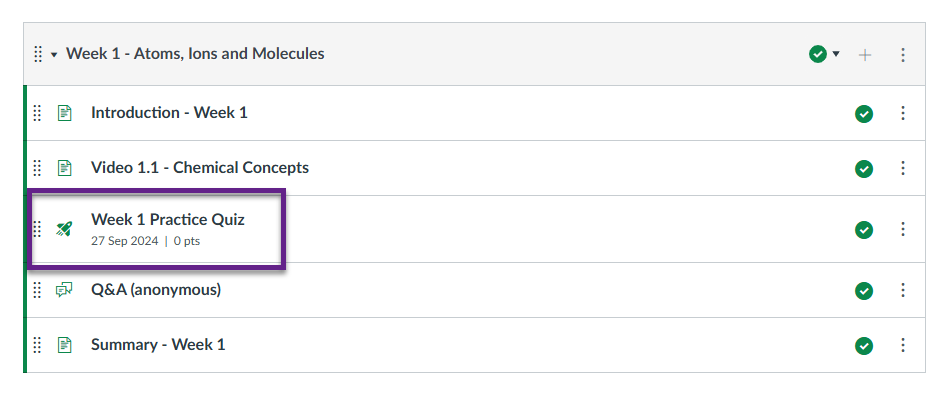Unpublish the Summary - Week 1 page

click(864, 346)
